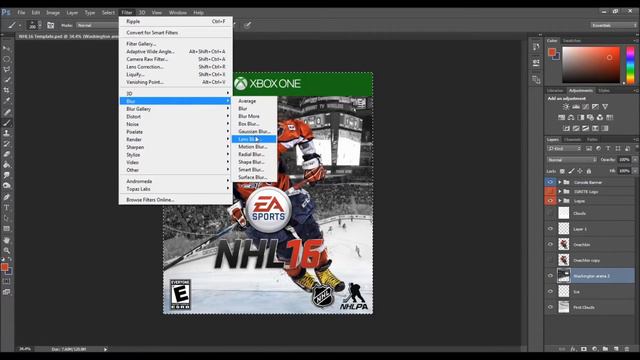The image size is (640, 360).
Task: Choose Lens Blur from Blur submenu
Action: 254,139
